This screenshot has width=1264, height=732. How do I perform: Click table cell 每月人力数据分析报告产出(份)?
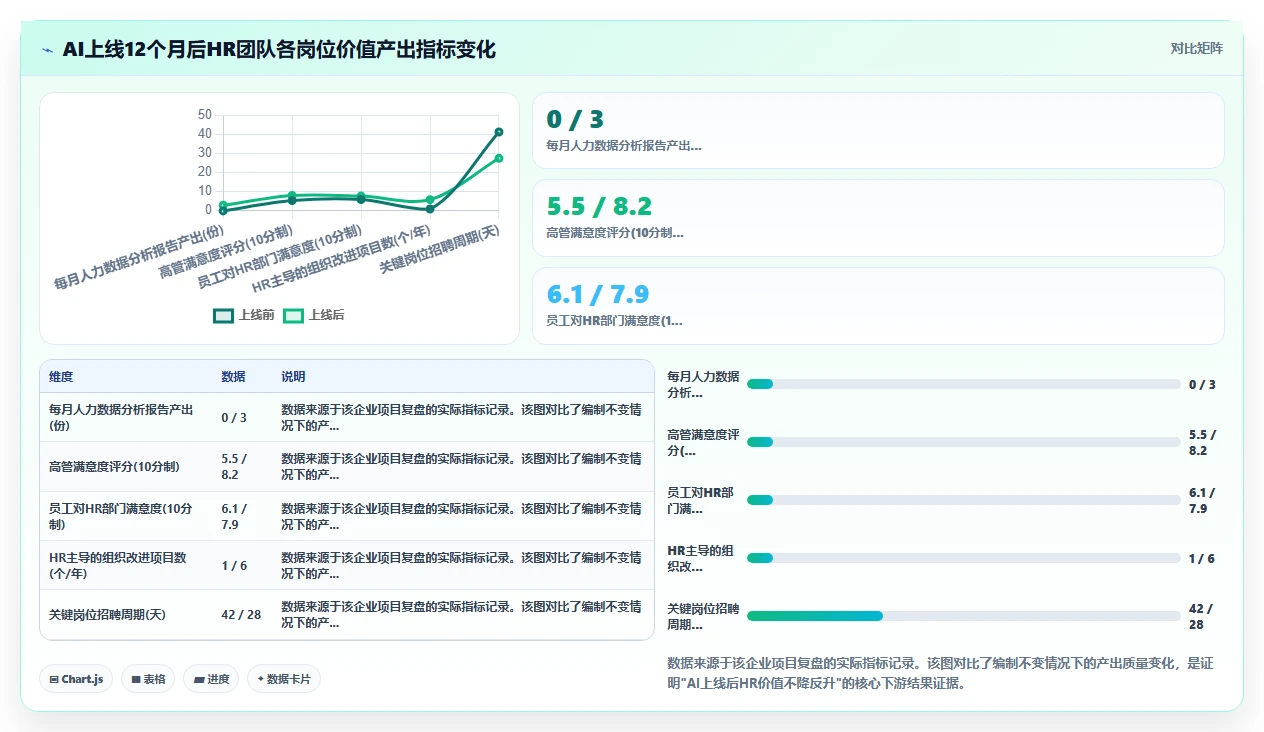pyautogui.click(x=126, y=417)
